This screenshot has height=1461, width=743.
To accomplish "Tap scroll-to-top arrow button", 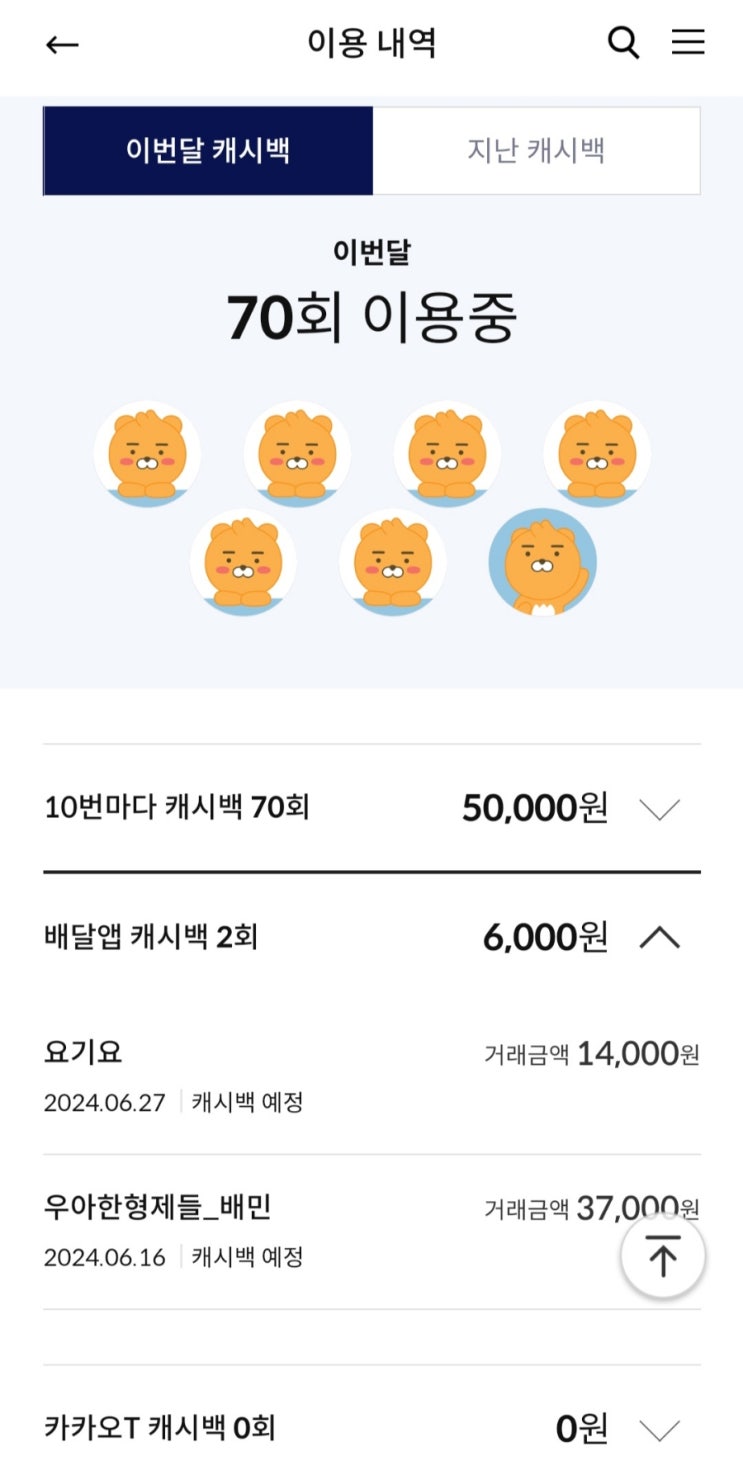I will pos(663,1256).
